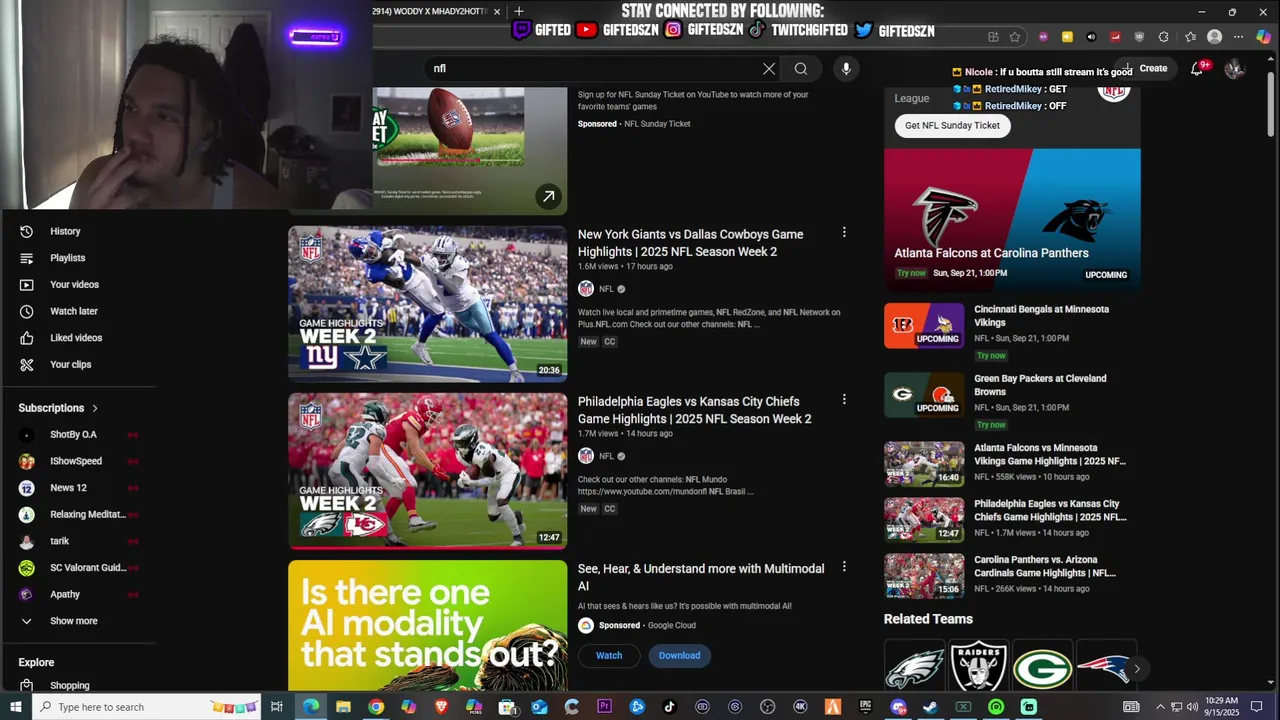This screenshot has height=720, width=1280.
Task: Open File Explorer from the taskbar
Action: [343, 707]
